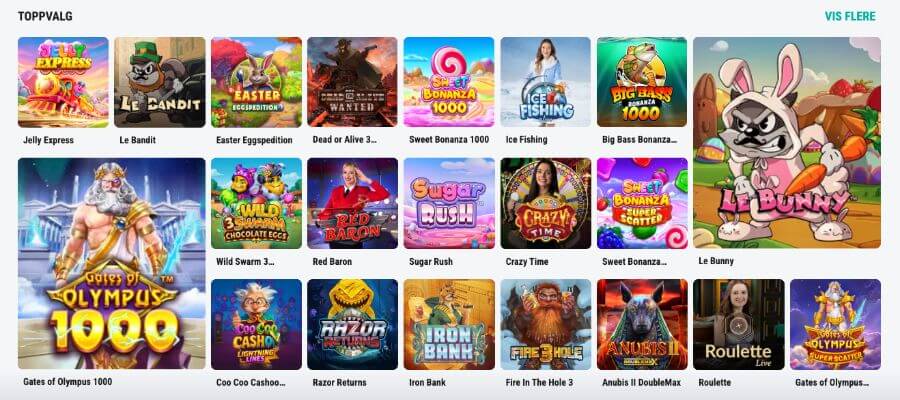Open the Sugar Rush game tile

click(x=449, y=203)
